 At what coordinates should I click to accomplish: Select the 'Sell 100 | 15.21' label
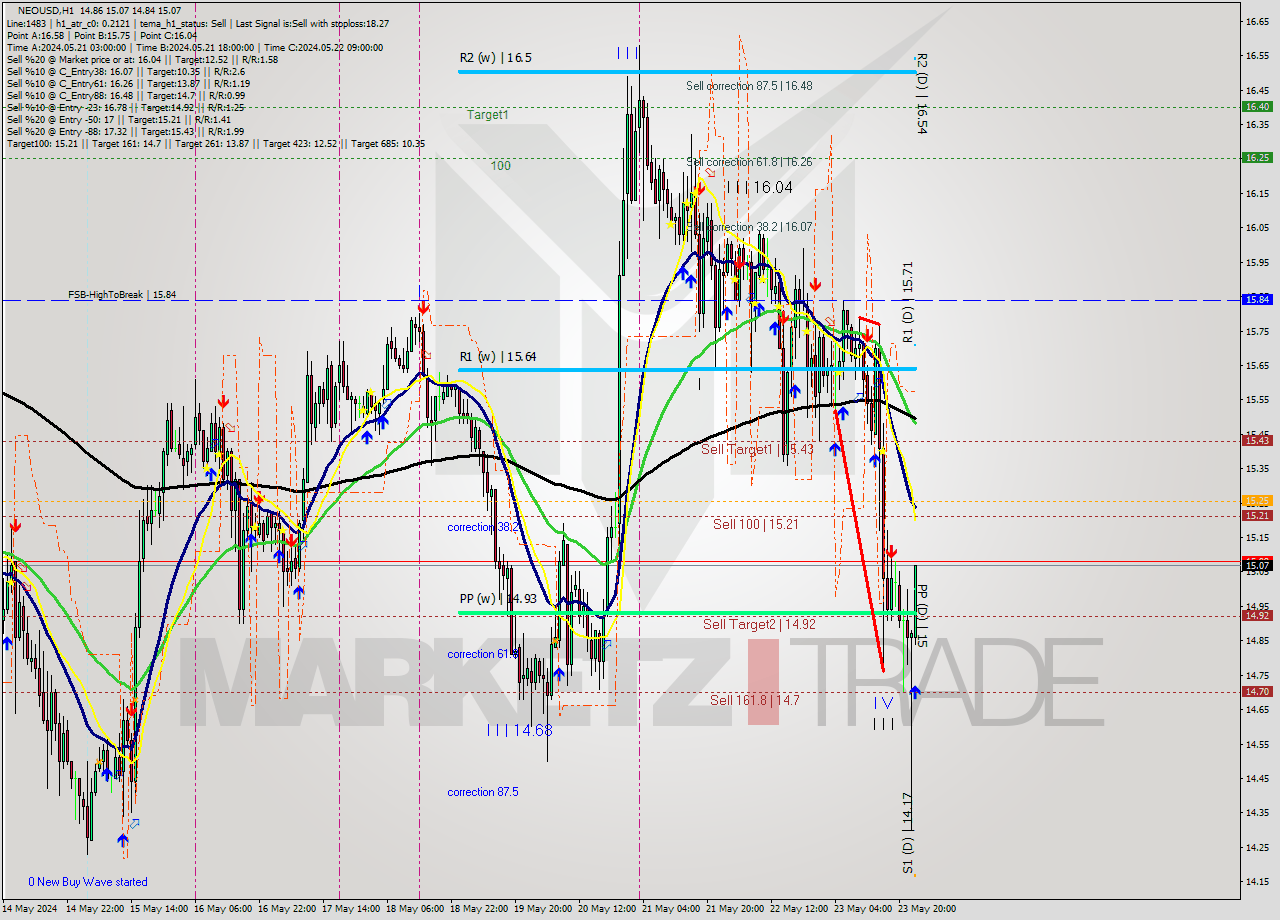point(755,523)
